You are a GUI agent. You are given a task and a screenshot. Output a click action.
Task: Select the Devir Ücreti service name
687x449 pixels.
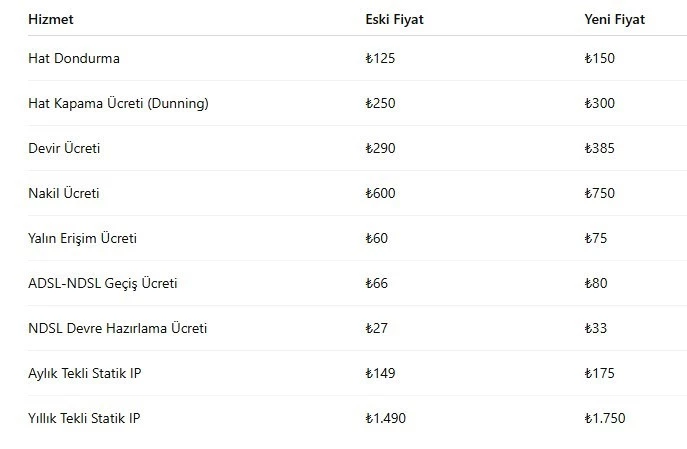point(64,148)
